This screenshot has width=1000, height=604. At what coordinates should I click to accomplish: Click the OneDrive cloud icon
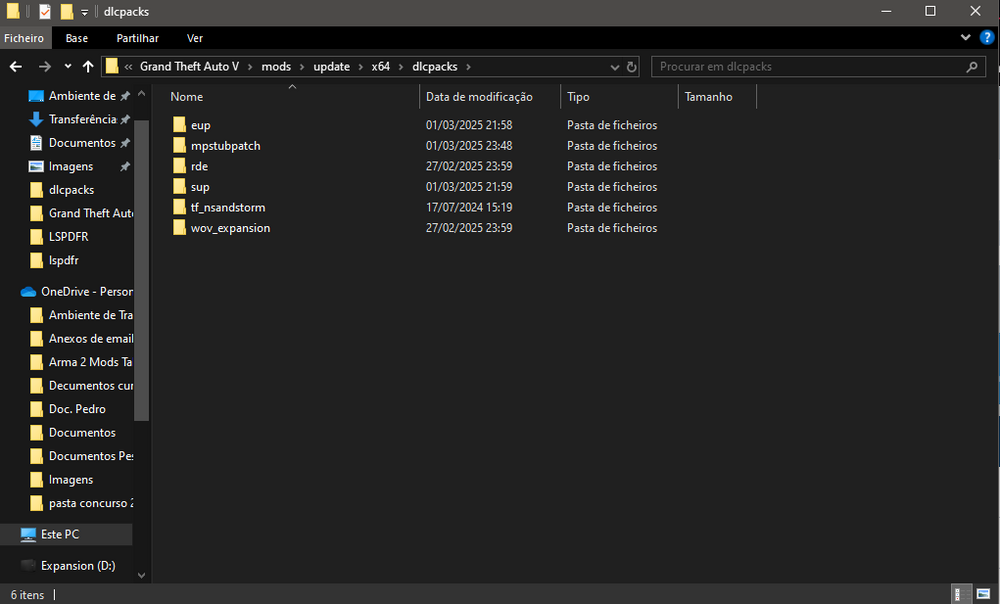click(x=28, y=292)
